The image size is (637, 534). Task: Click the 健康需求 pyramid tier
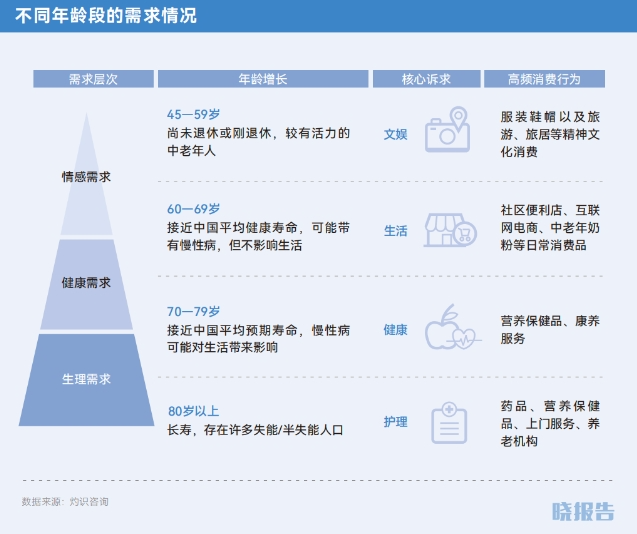coord(87,284)
